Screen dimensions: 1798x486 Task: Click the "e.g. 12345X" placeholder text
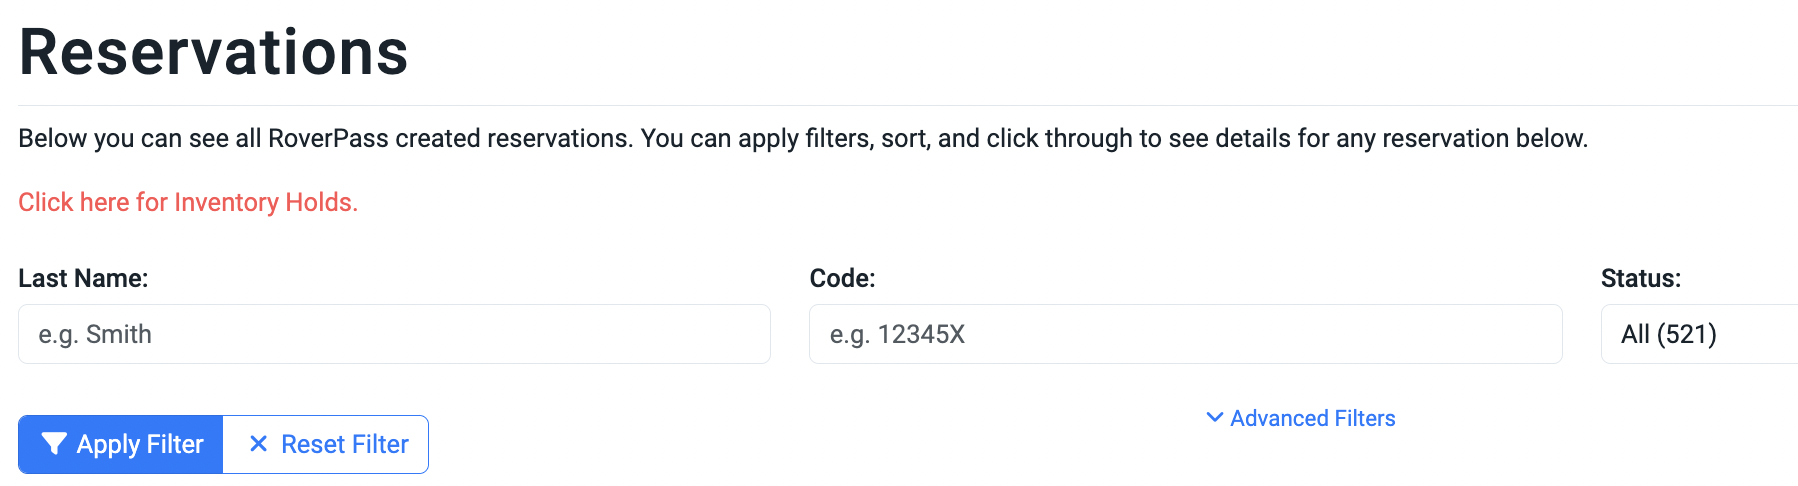tap(897, 334)
